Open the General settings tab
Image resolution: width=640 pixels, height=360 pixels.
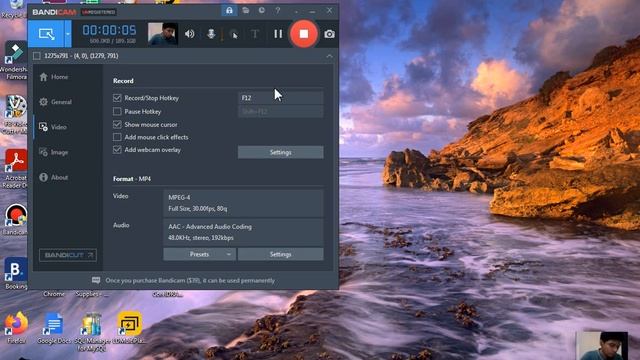(x=56, y=102)
